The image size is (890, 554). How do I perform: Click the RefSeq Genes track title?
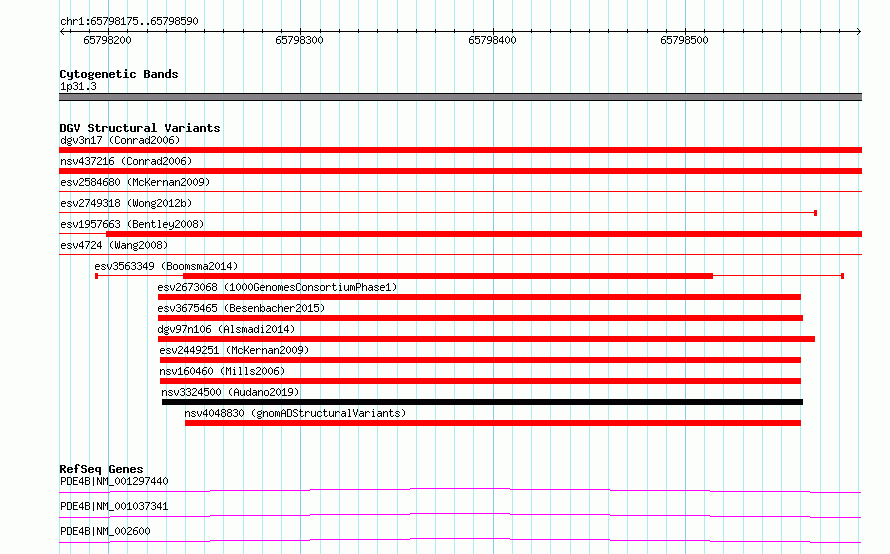click(101, 469)
